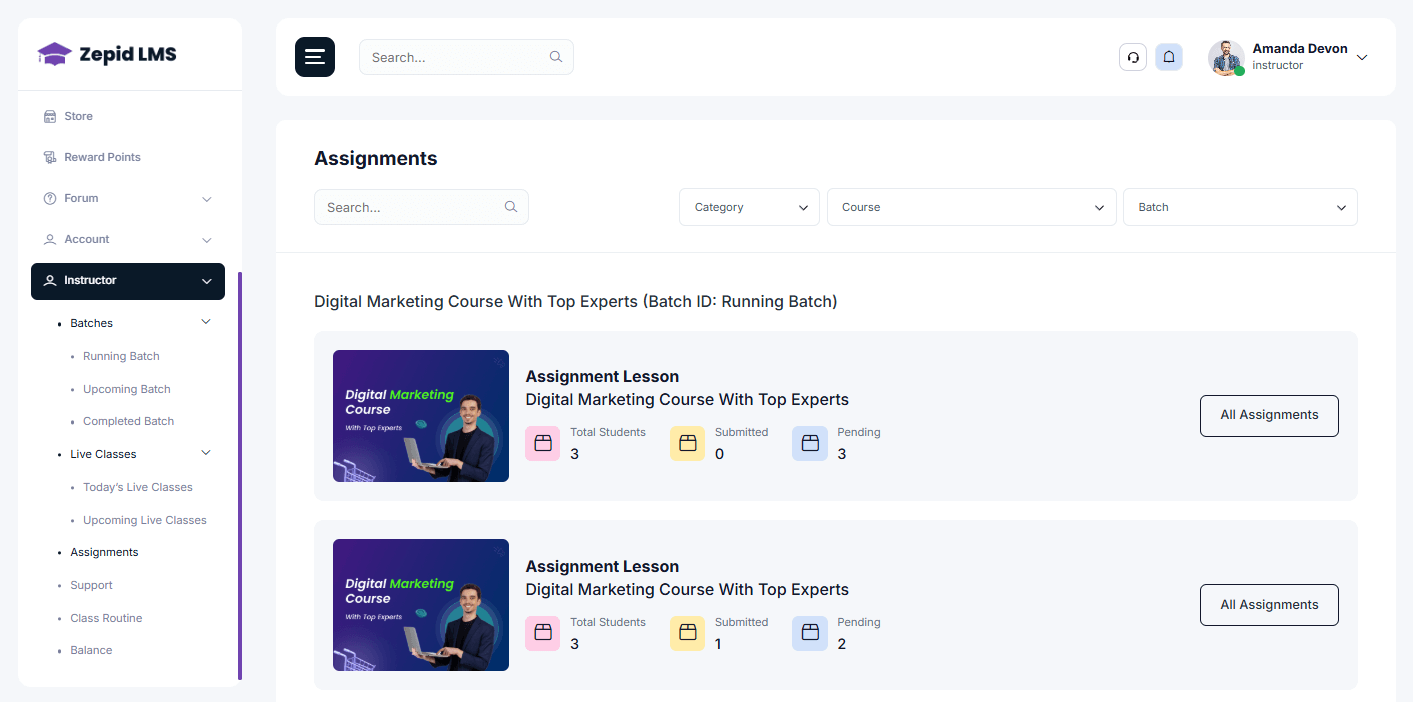The image size is (1413, 702).
Task: Click the magnifier icon in Assignments search
Action: [510, 206]
